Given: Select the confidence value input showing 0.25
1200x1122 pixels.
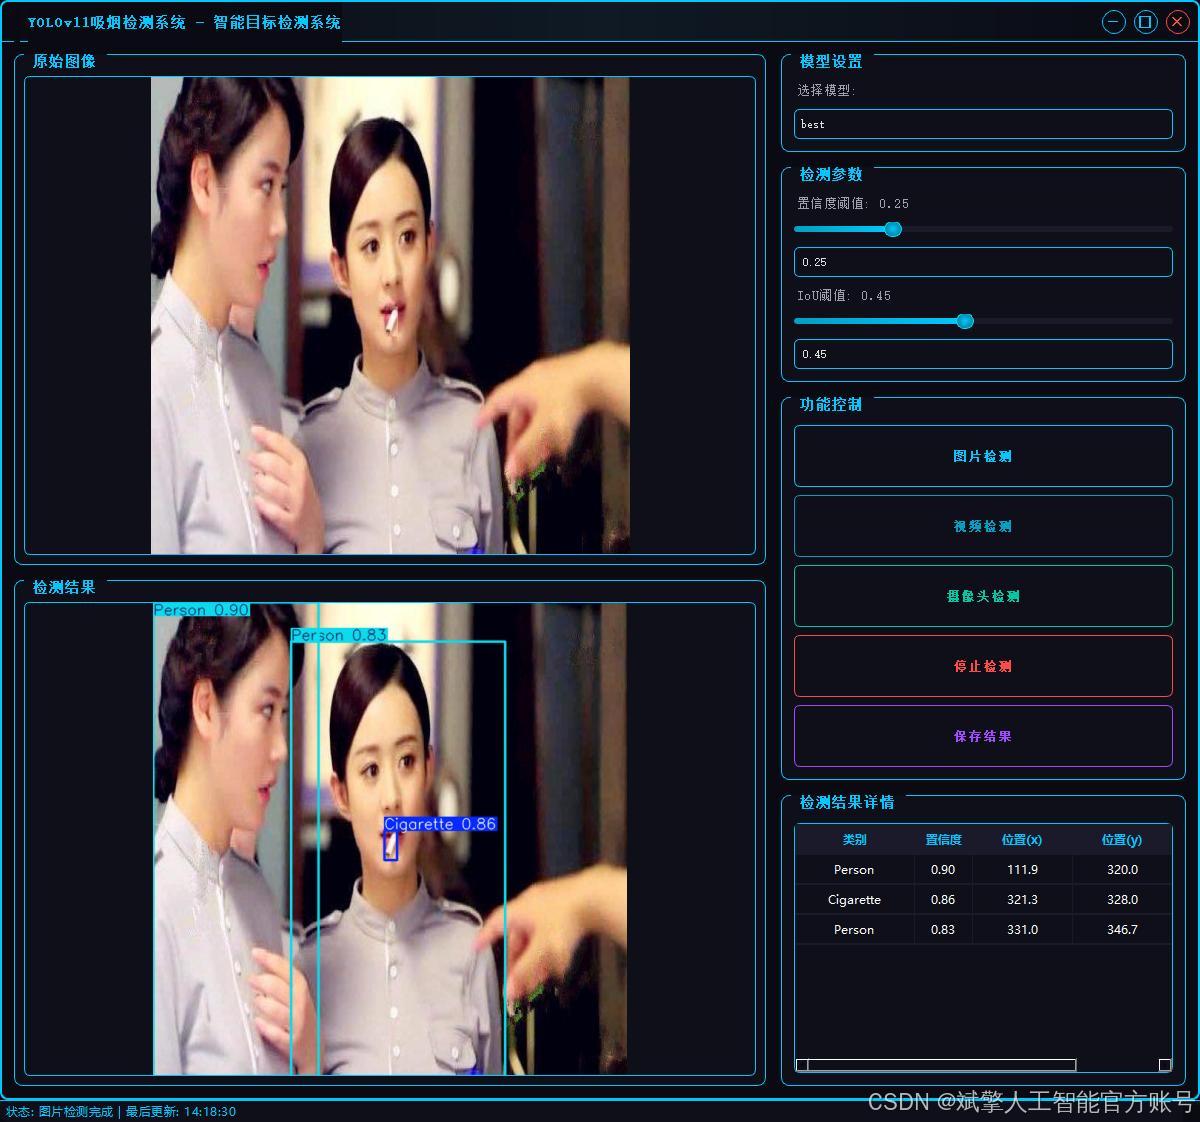Looking at the screenshot, I should coord(983,262).
